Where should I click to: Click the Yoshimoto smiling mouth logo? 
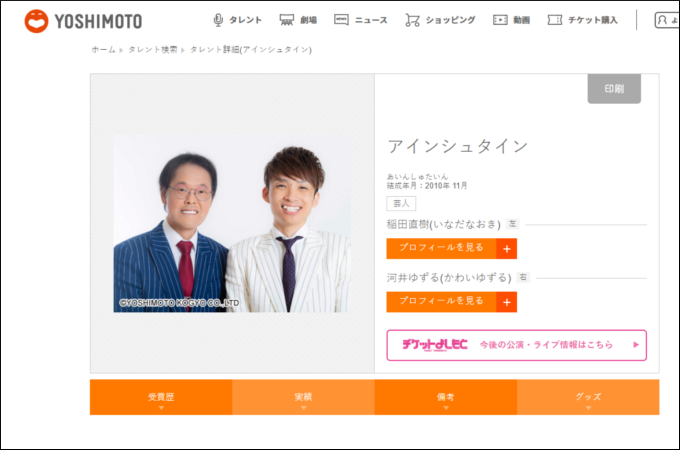click(x=36, y=21)
